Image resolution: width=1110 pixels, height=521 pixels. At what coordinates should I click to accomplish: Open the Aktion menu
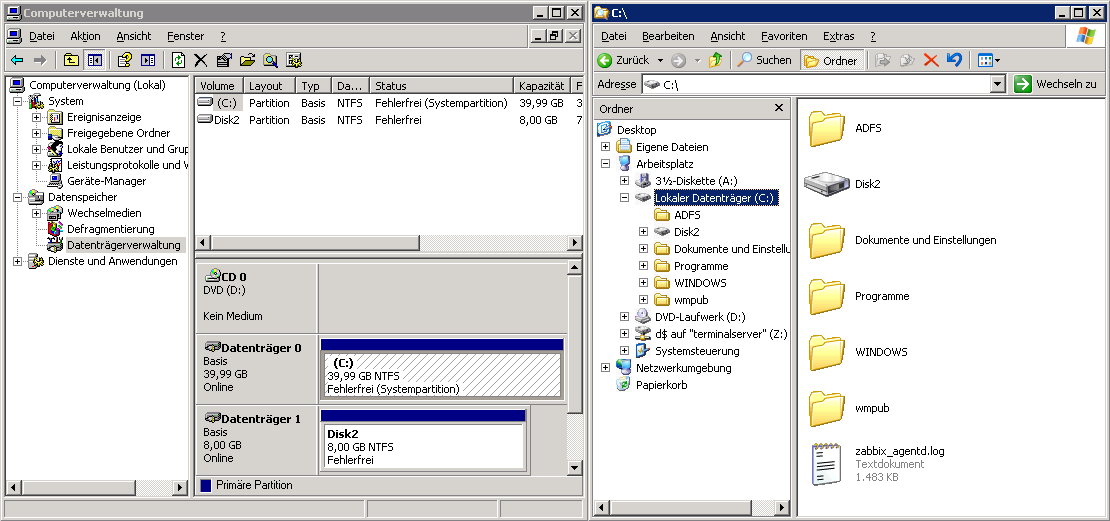click(85, 36)
